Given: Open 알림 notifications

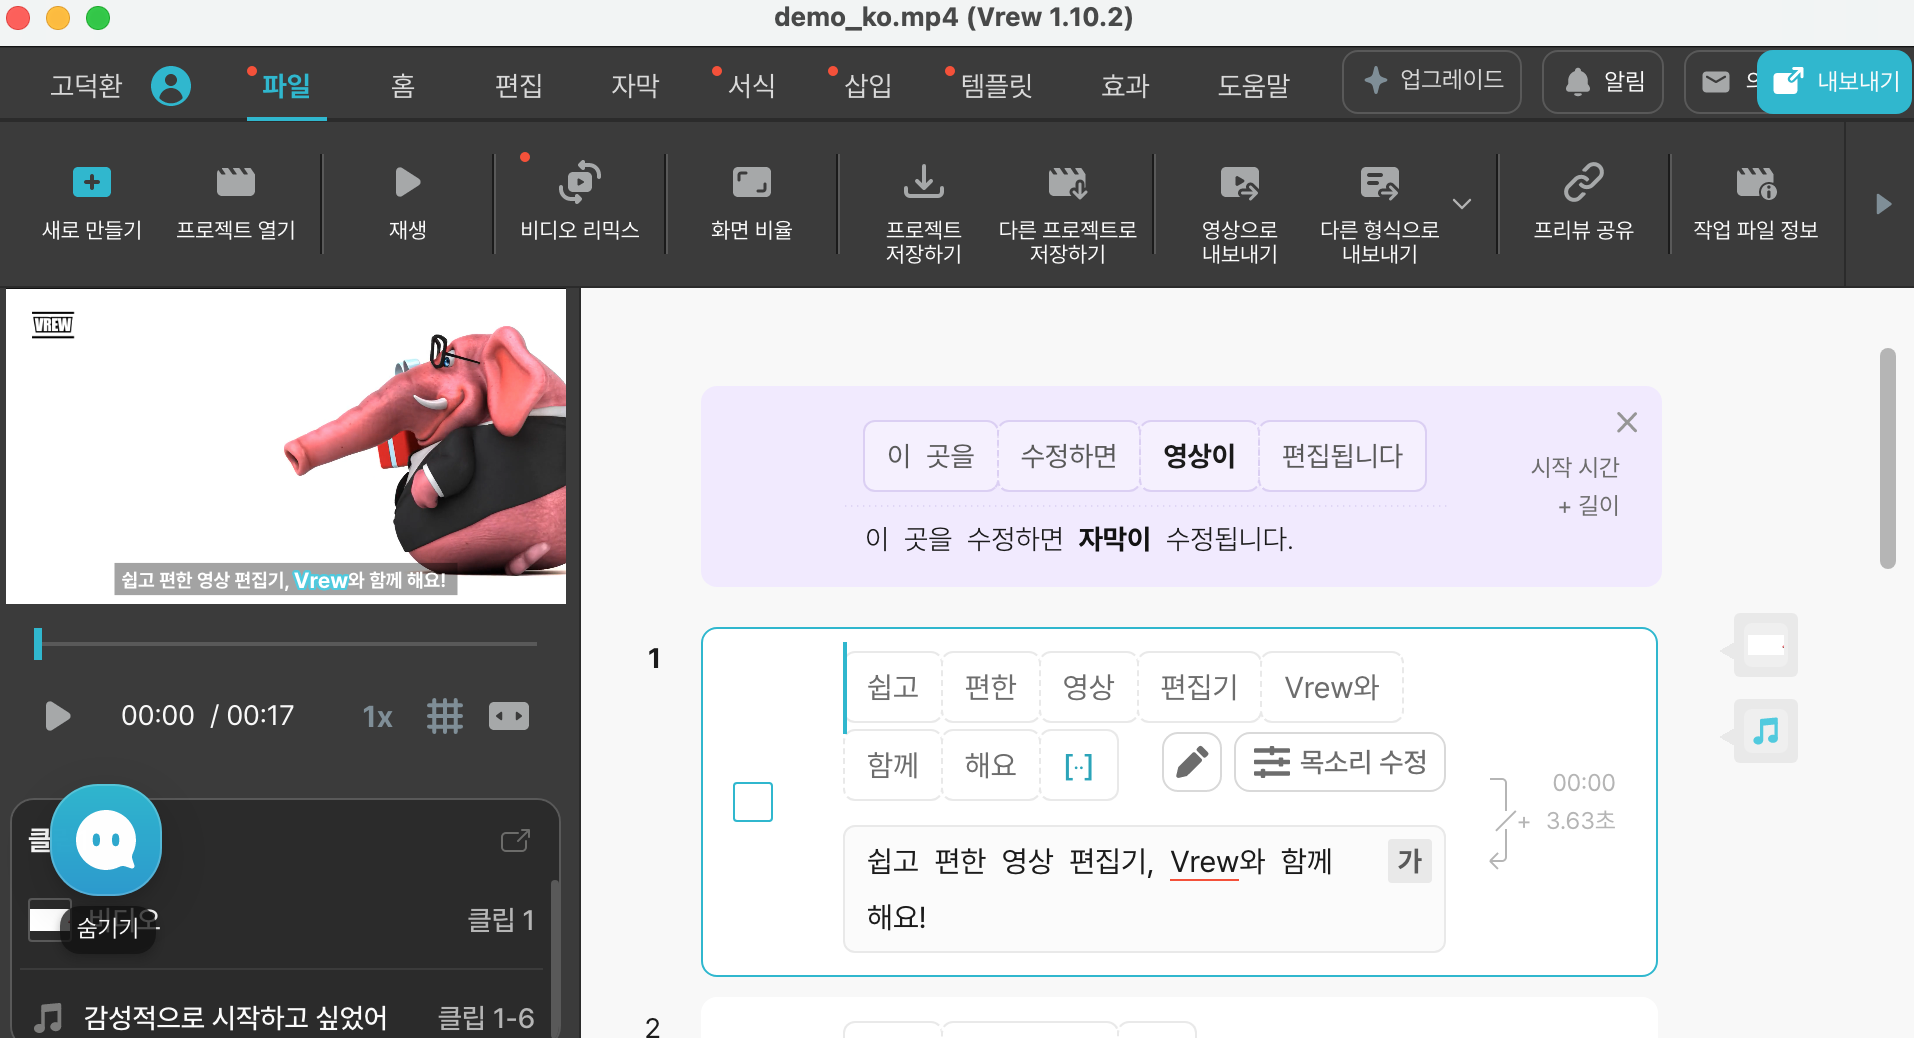Looking at the screenshot, I should (1603, 81).
